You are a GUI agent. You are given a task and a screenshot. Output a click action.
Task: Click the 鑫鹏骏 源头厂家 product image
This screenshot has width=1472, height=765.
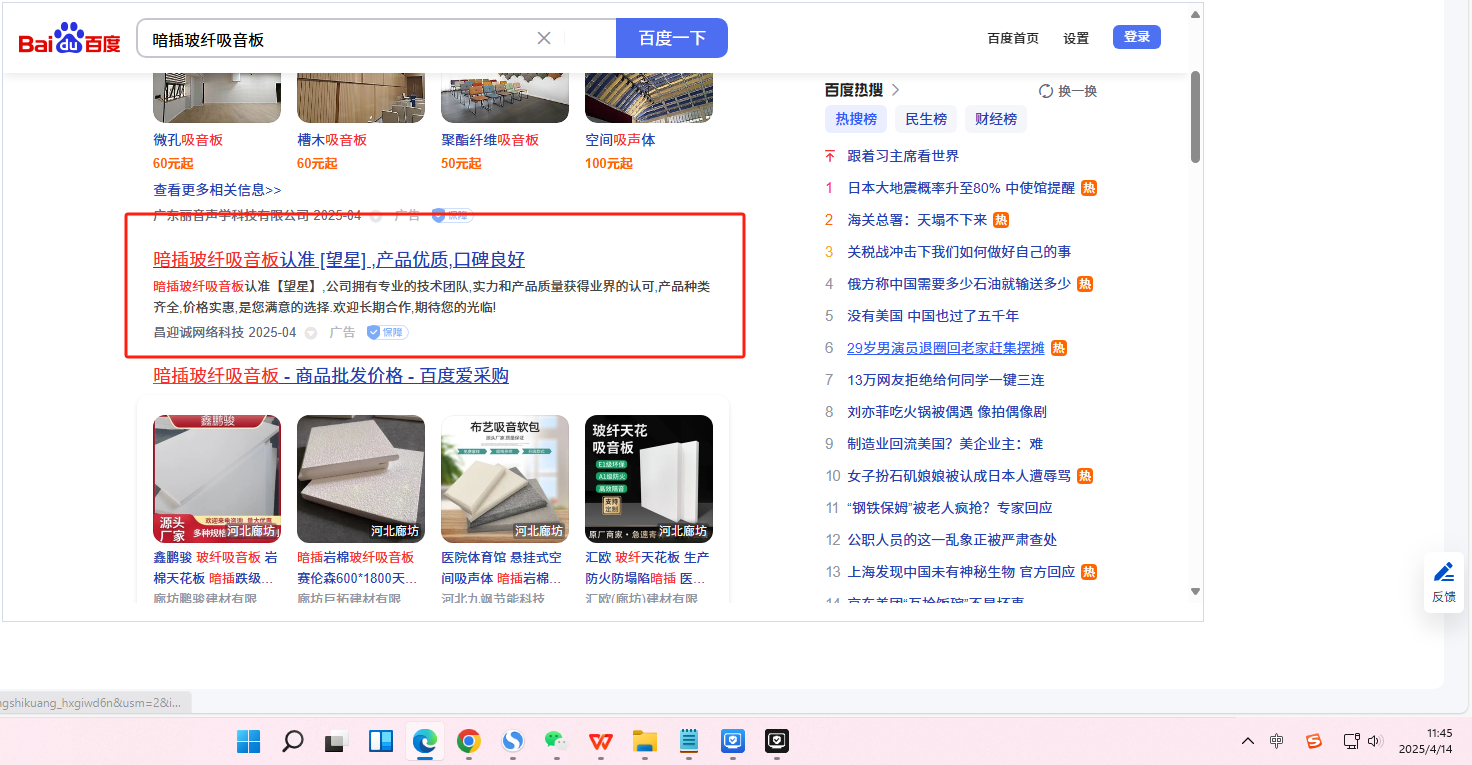tap(217, 479)
